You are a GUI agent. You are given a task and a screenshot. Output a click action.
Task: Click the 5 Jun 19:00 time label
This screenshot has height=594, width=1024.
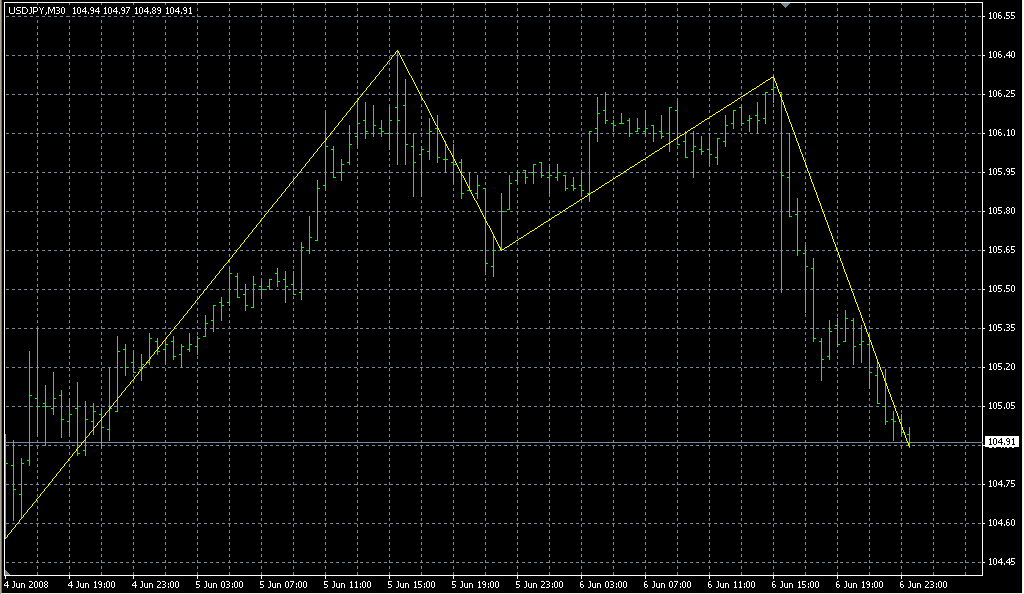(x=476, y=585)
